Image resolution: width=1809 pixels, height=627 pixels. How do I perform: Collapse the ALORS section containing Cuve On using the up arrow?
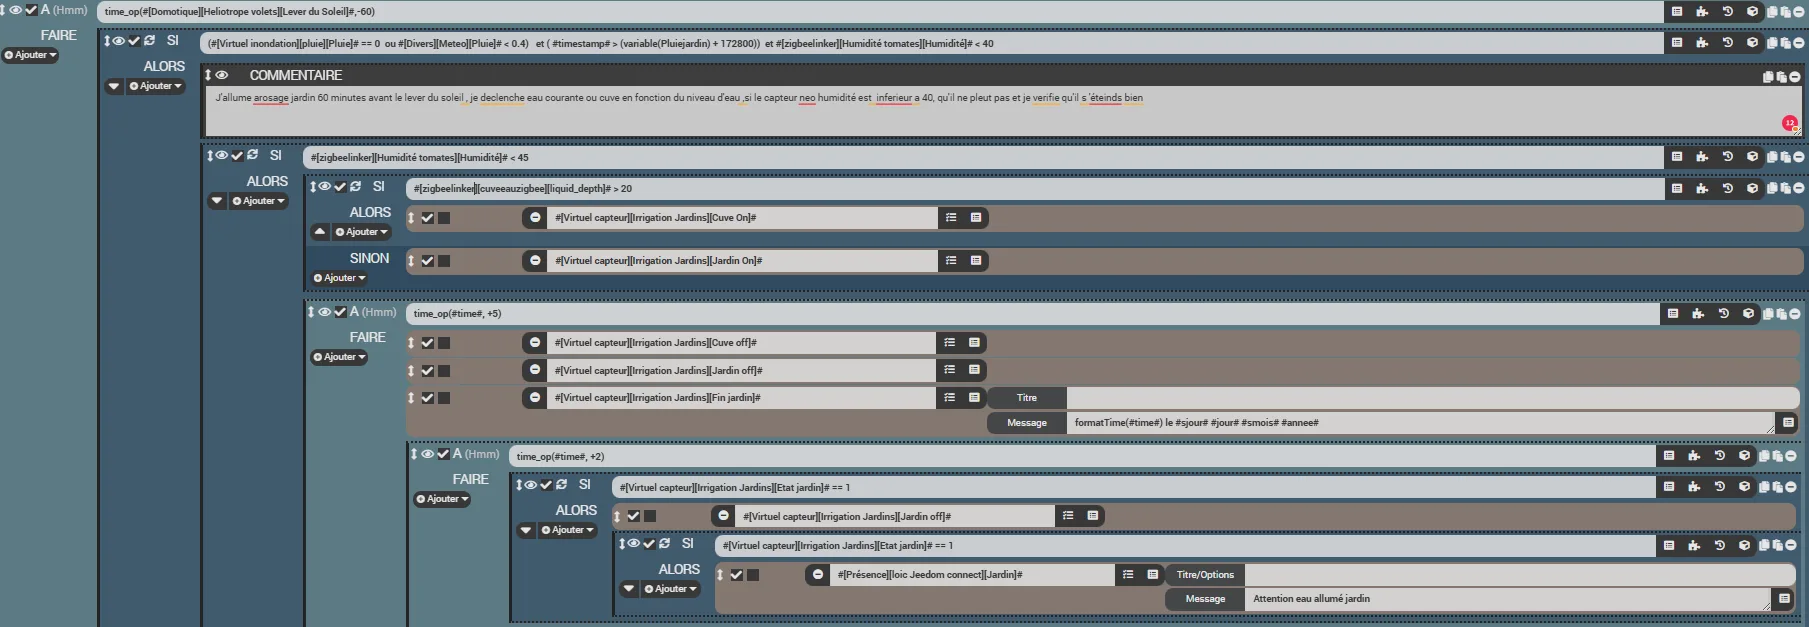(319, 232)
